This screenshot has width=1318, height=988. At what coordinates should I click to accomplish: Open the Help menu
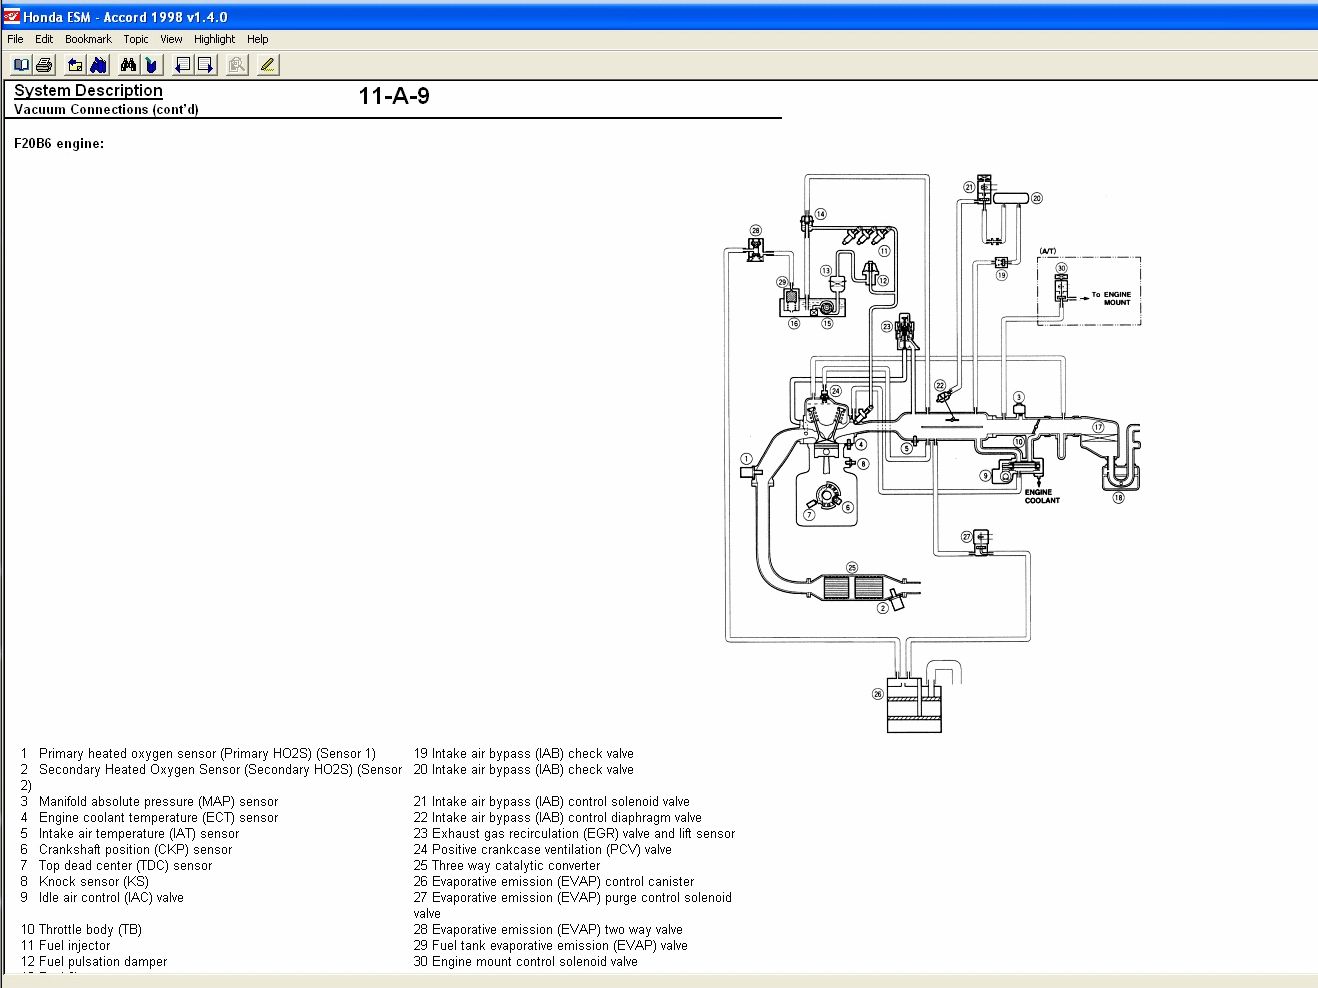(x=257, y=39)
